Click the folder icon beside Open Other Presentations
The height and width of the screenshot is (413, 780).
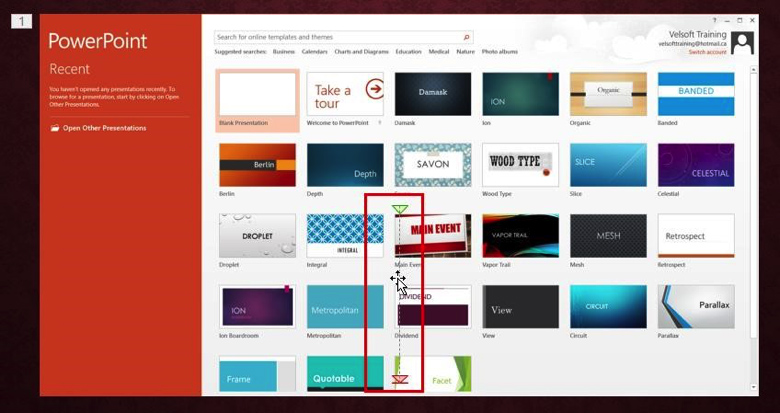pyautogui.click(x=55, y=128)
